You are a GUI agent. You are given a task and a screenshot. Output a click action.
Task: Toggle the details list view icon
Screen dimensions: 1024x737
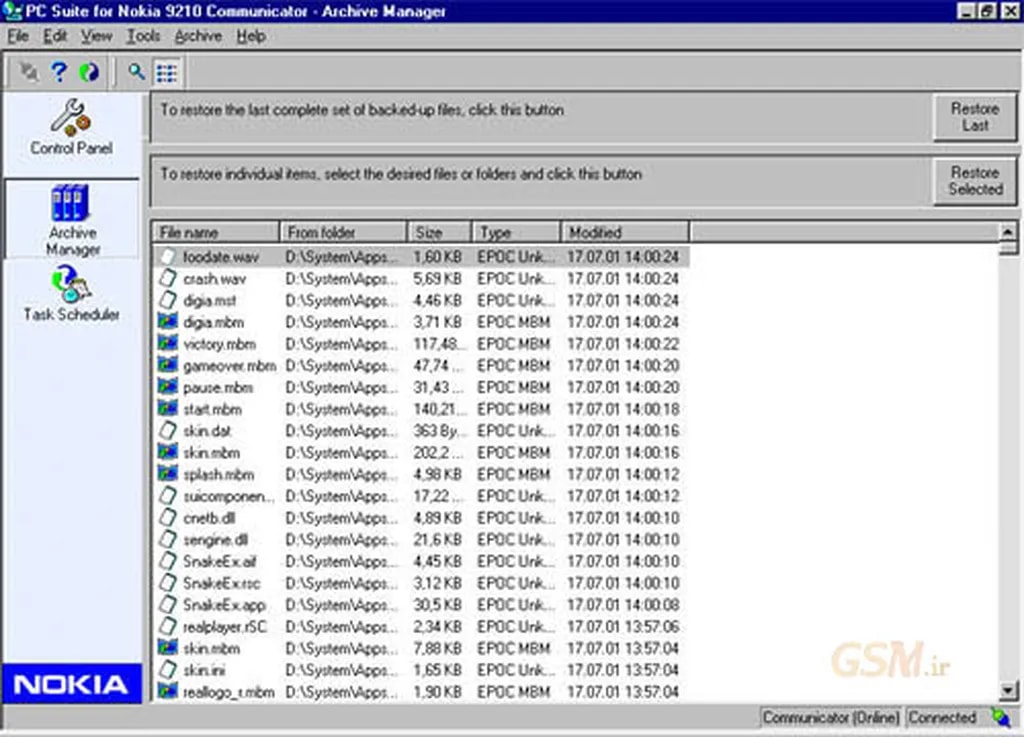point(167,72)
